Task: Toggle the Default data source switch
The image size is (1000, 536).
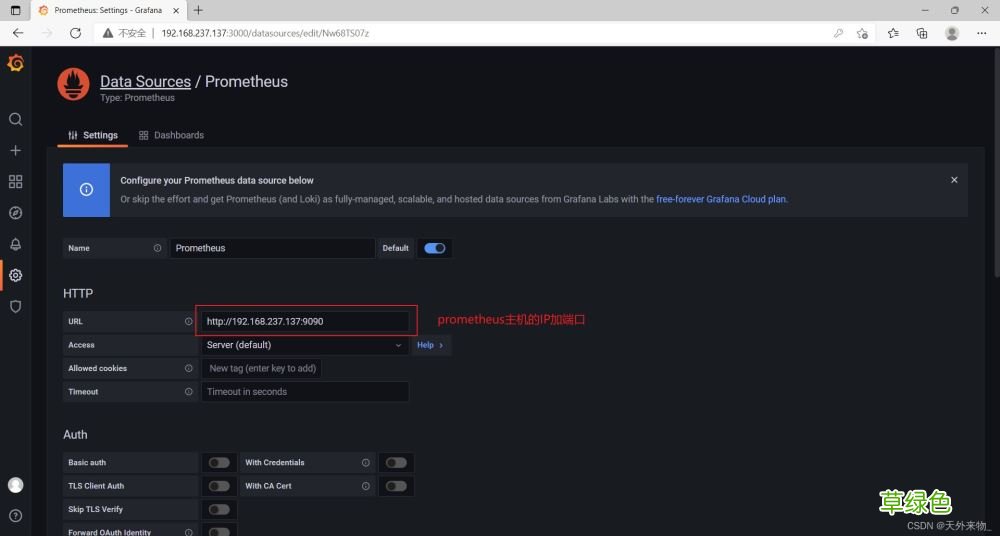Action: click(435, 248)
